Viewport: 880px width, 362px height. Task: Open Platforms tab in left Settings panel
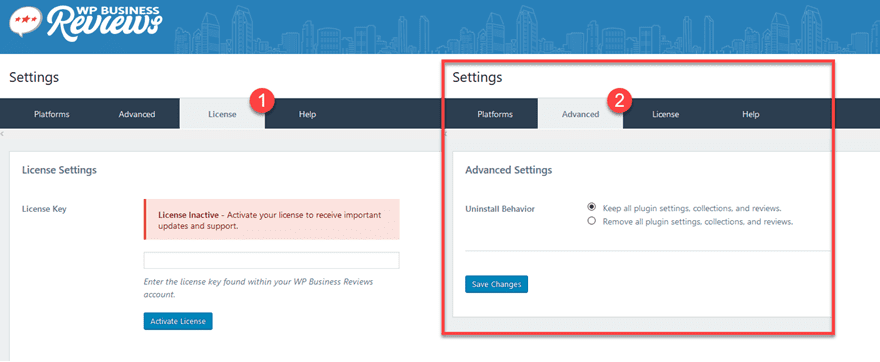(x=52, y=114)
